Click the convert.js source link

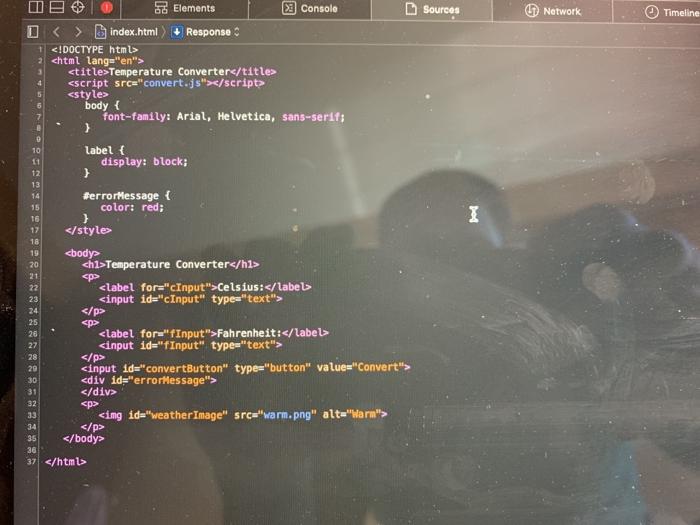172,83
